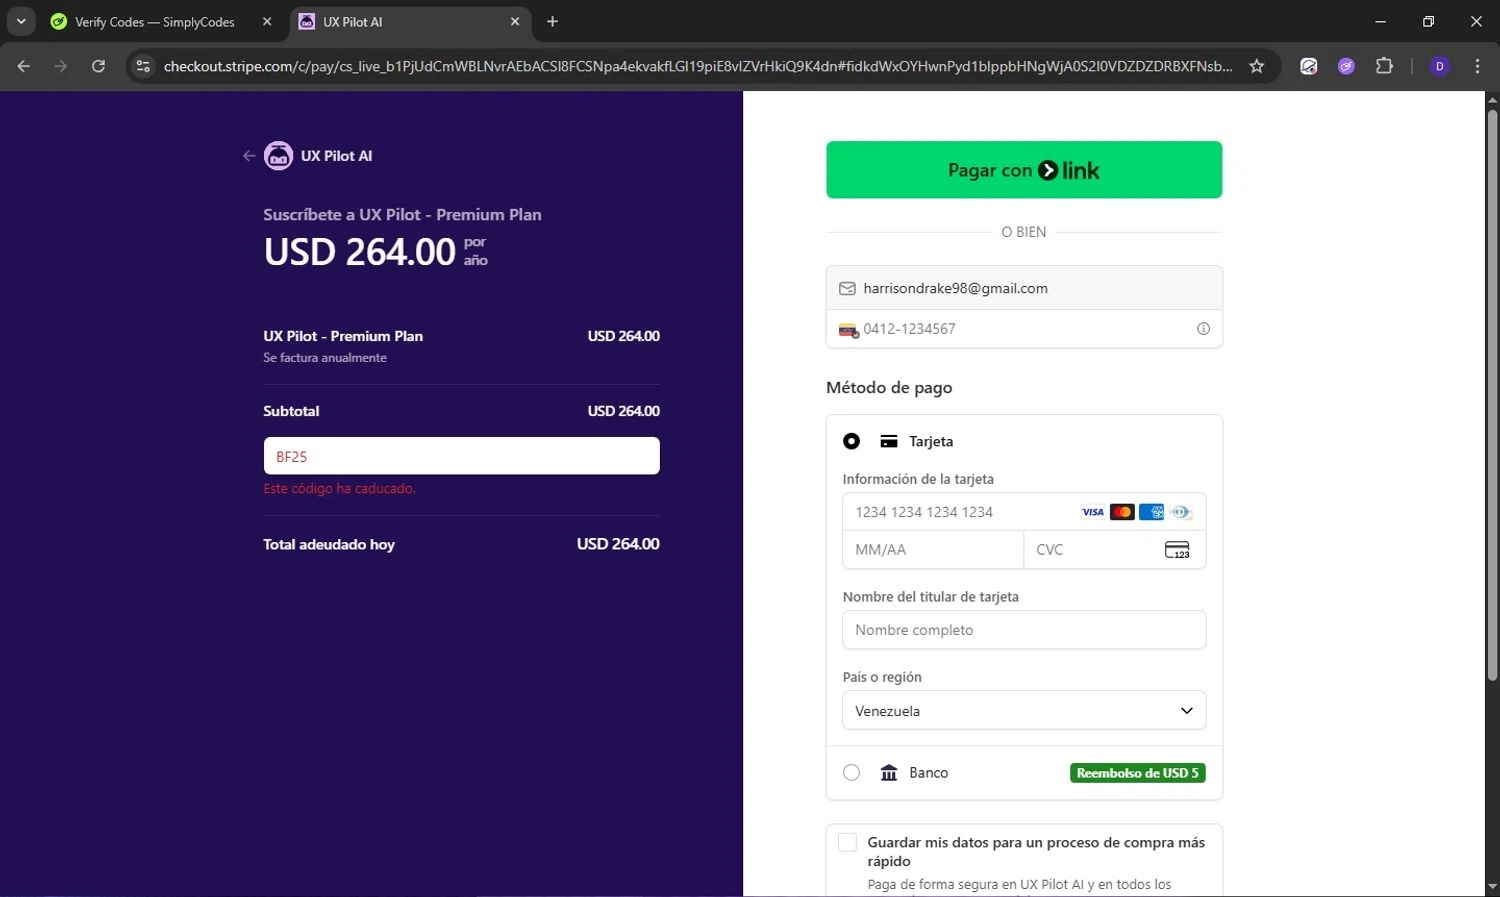
Task: Reload the Stripe checkout page
Action: [x=98, y=66]
